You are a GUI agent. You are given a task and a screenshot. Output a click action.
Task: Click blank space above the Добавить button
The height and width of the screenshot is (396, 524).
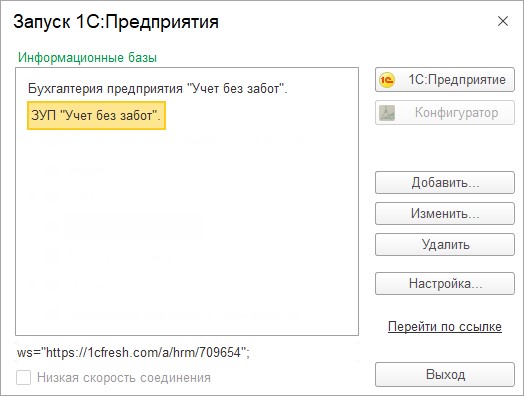tap(445, 148)
